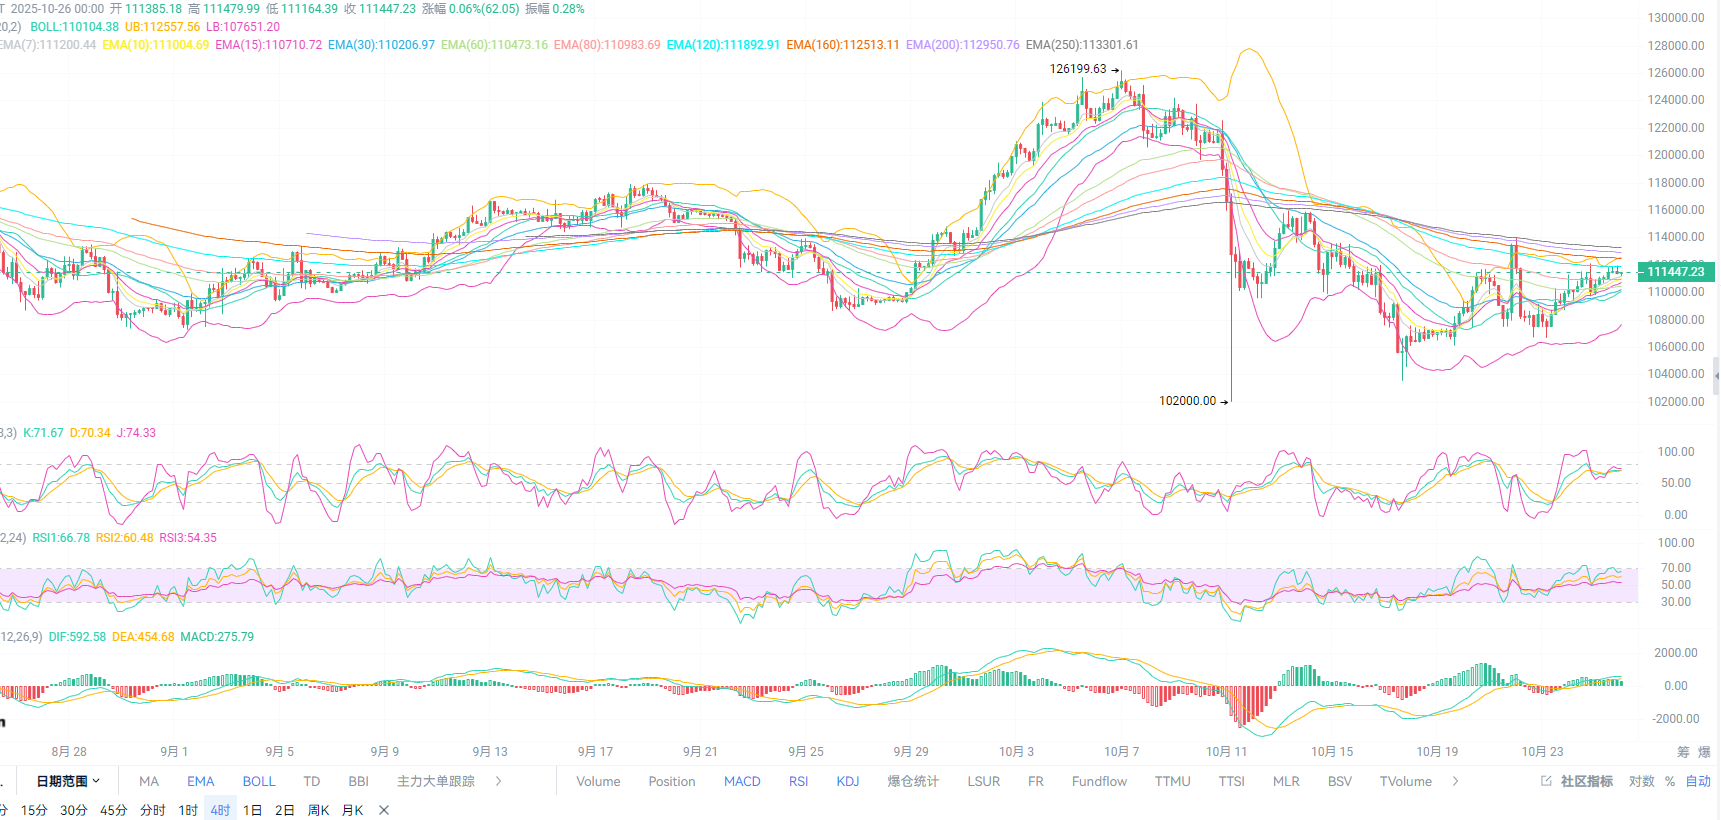Switch price axis to % percentage
Screen dimensions: 1721x820
tap(1669, 781)
